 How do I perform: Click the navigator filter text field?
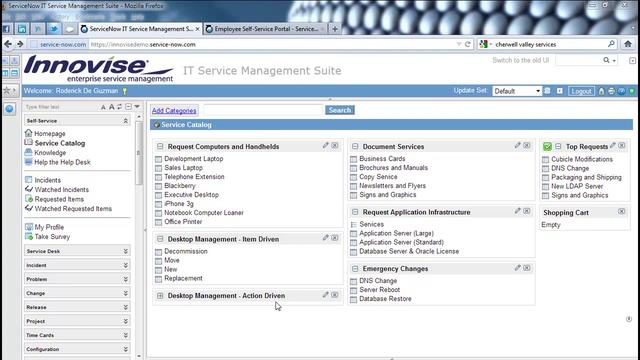(x=61, y=107)
